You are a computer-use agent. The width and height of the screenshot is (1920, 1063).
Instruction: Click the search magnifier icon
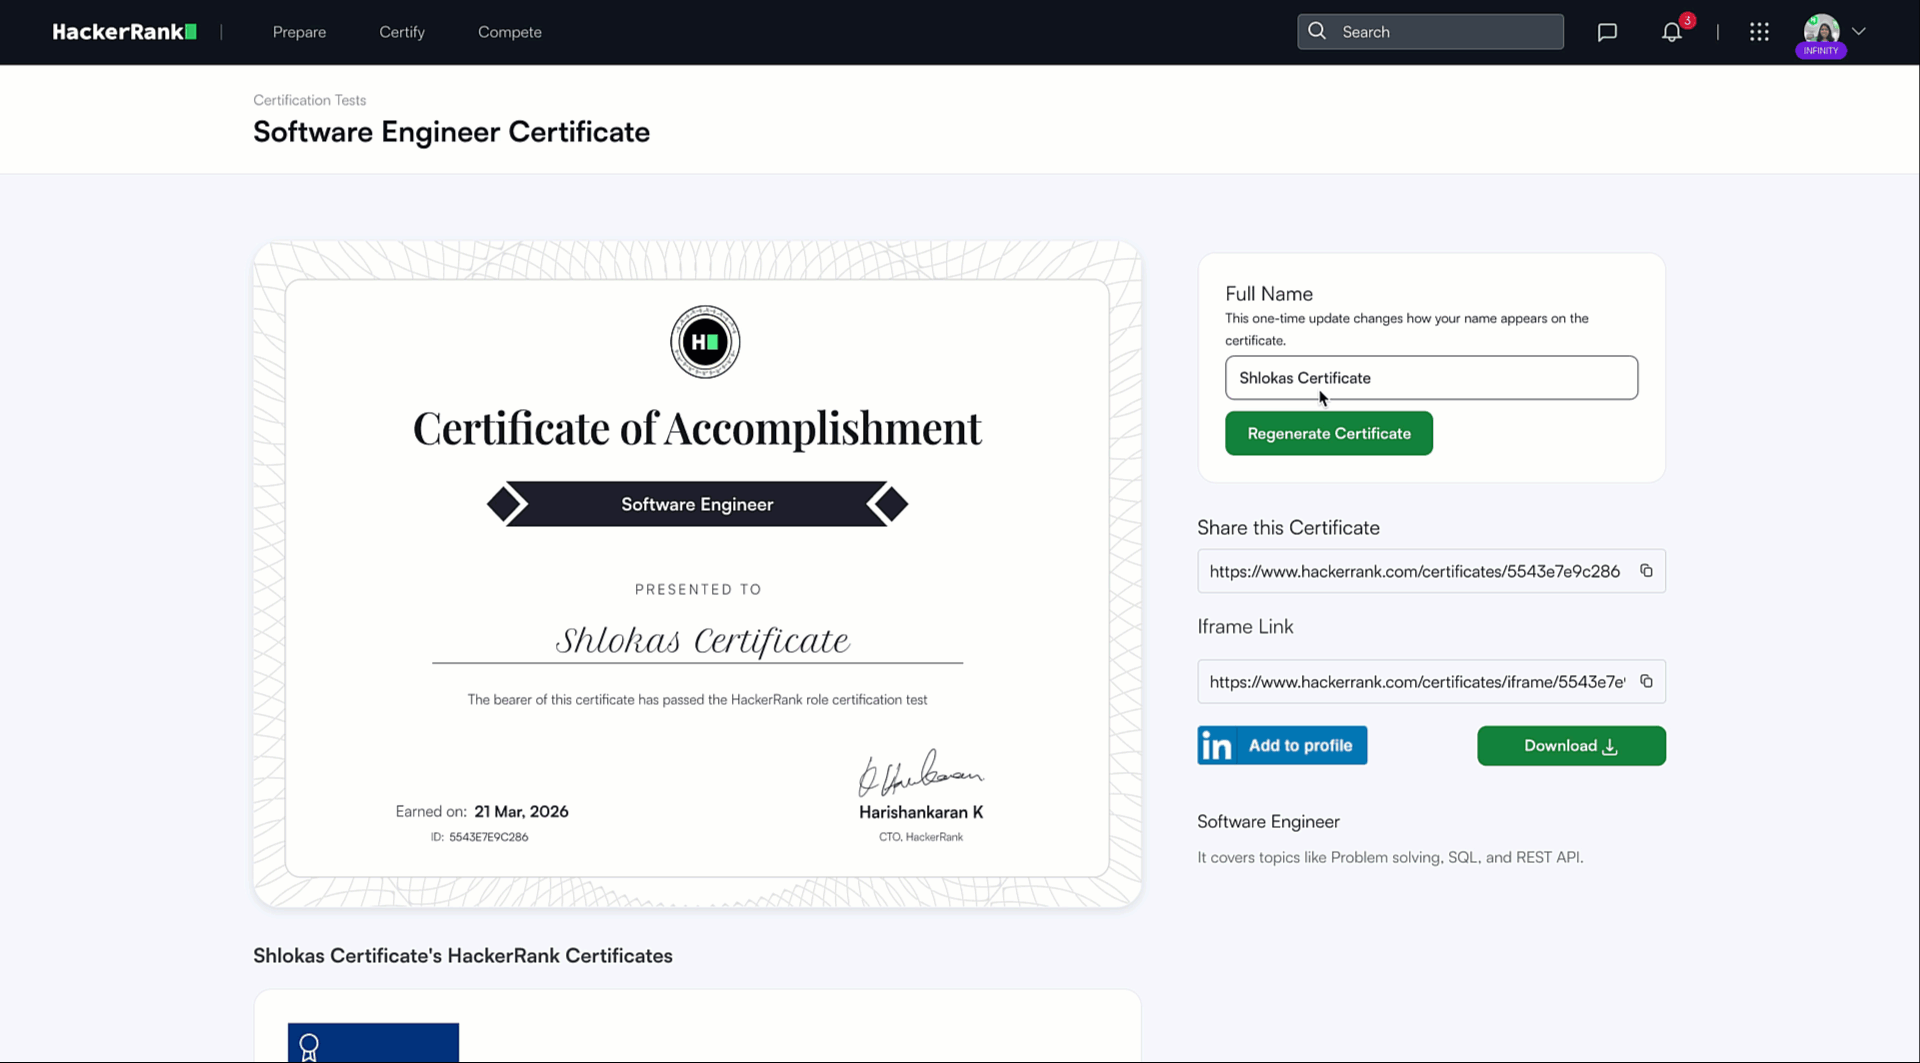pos(1317,31)
